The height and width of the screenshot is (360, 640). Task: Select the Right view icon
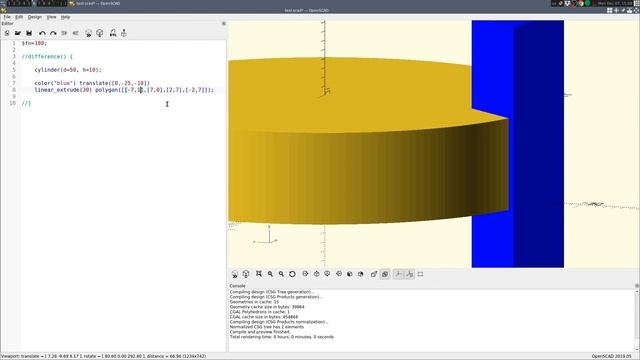305,274
